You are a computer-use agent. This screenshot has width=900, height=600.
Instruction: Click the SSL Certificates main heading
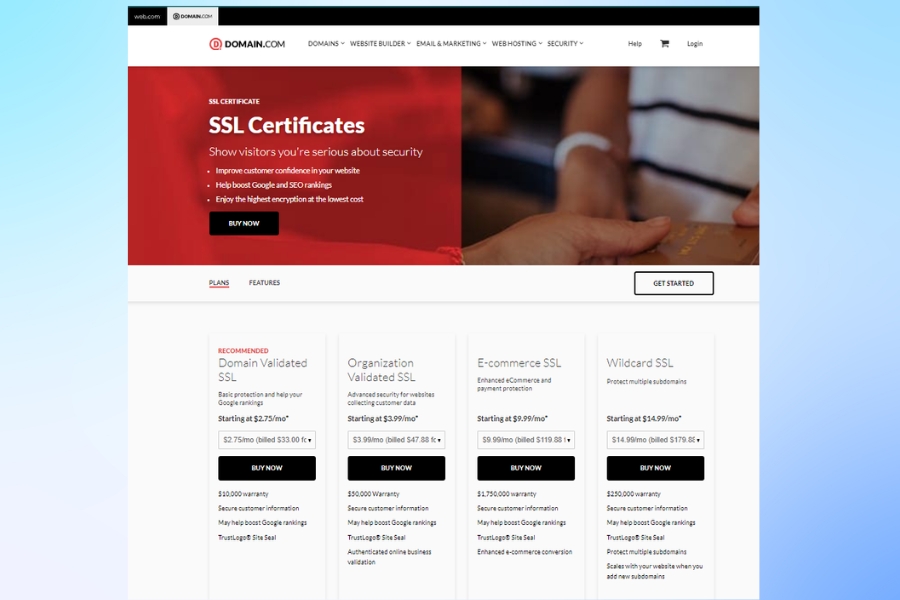coord(286,125)
